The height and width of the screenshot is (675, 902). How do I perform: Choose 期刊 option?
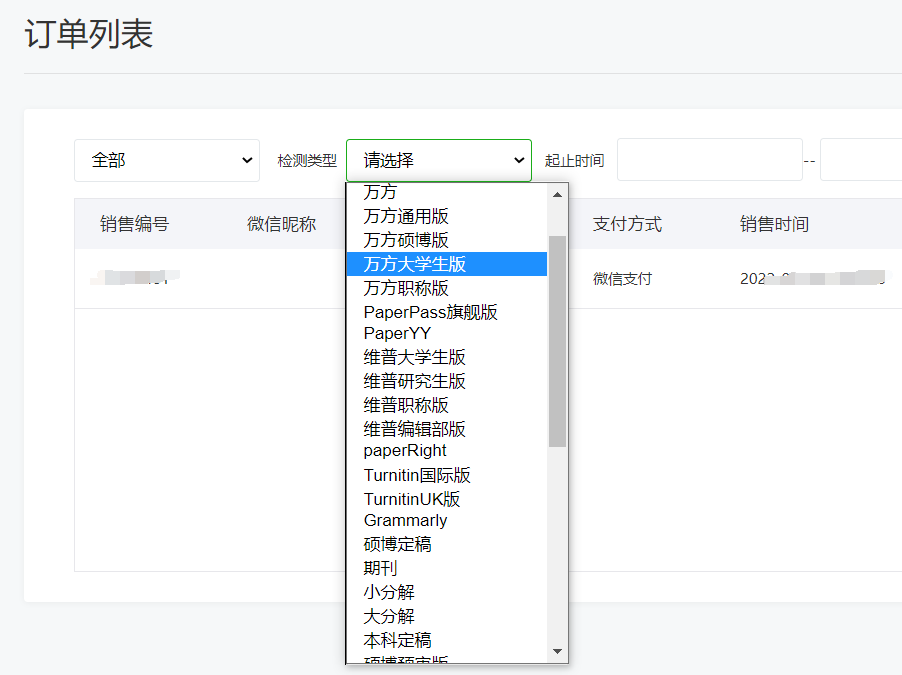447,568
